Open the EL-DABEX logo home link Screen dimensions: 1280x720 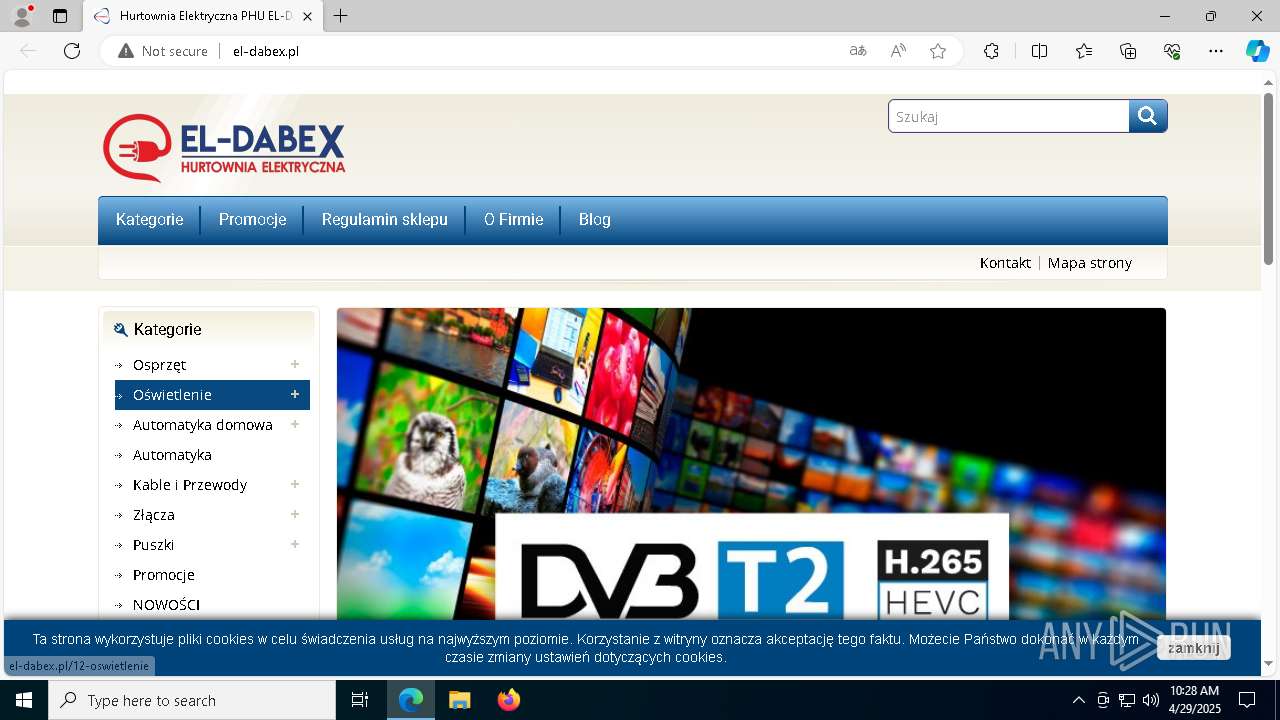point(224,148)
